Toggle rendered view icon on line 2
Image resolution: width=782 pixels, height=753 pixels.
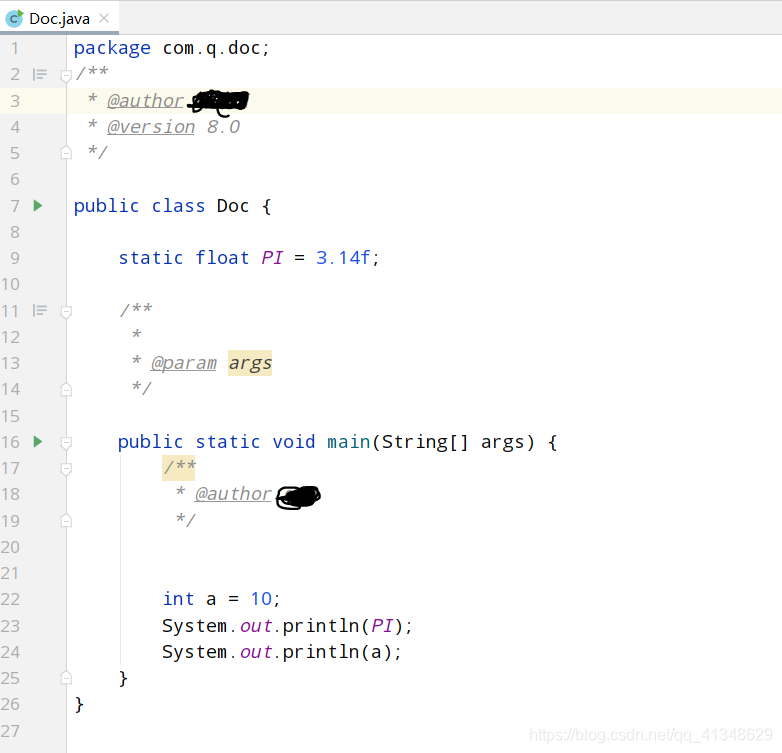coord(40,75)
